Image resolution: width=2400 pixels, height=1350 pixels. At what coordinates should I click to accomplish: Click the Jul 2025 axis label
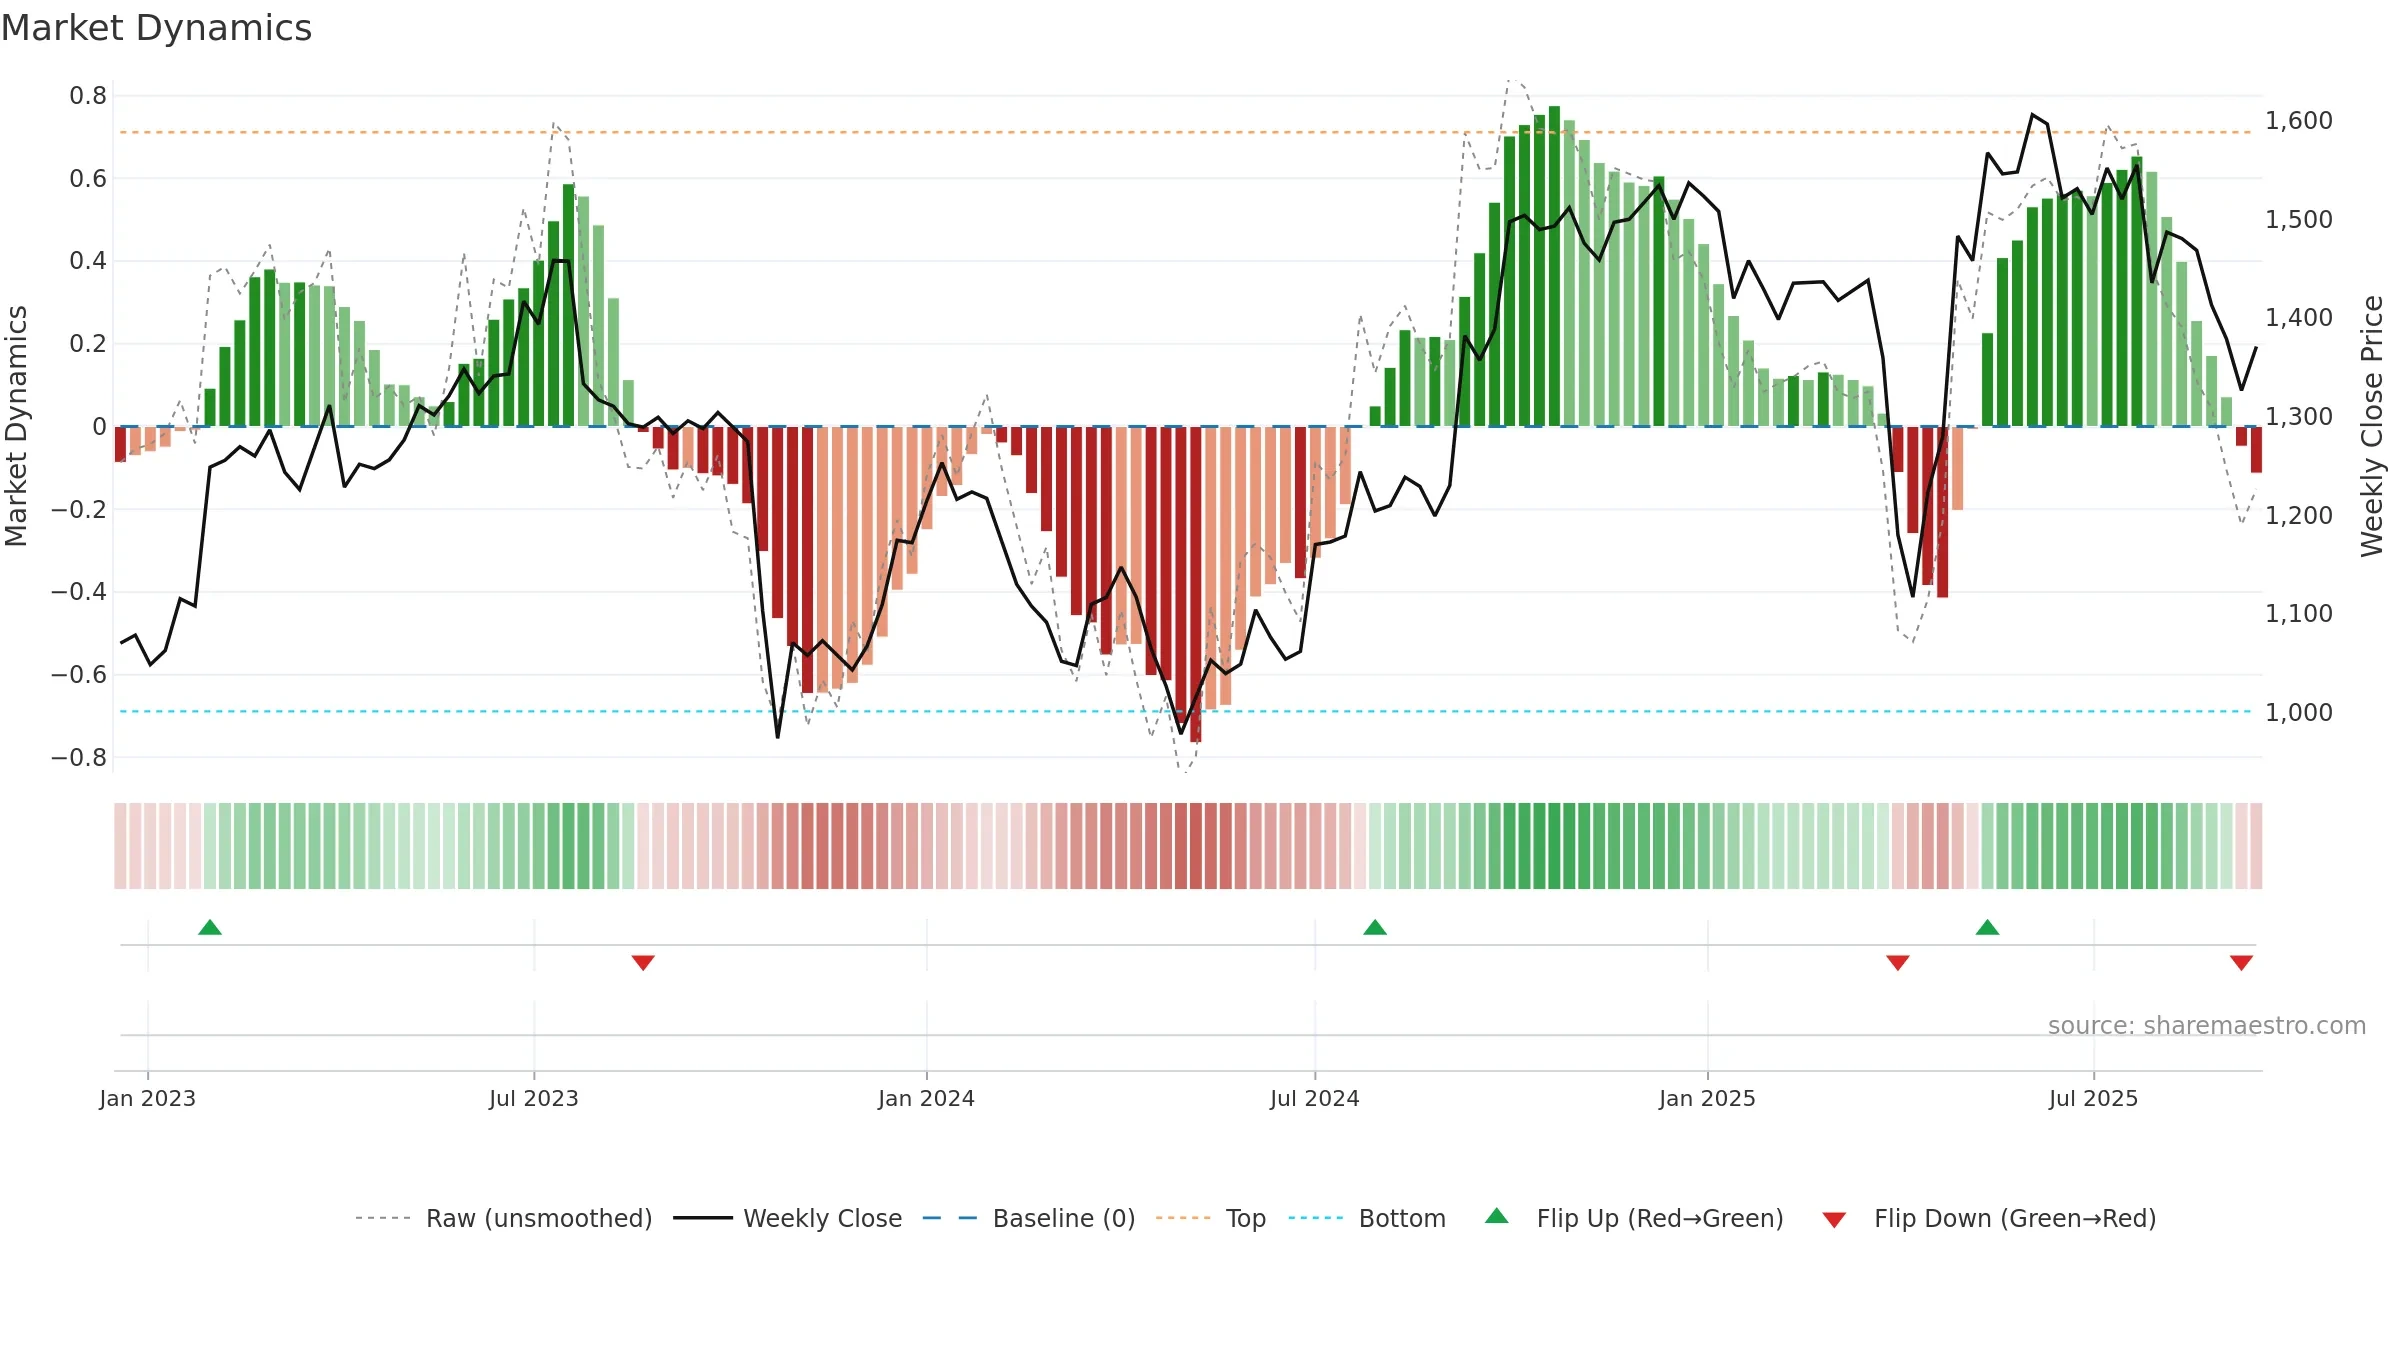click(2093, 1098)
